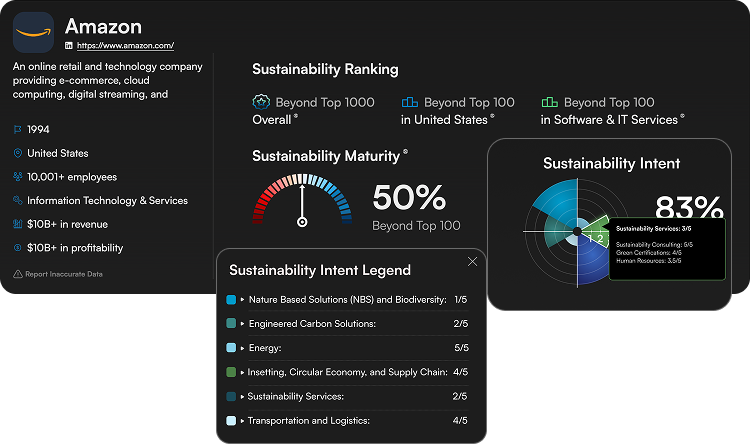Click the warning triangle icon near Report Inaccurate Data
750x444 pixels.
(x=18, y=274)
